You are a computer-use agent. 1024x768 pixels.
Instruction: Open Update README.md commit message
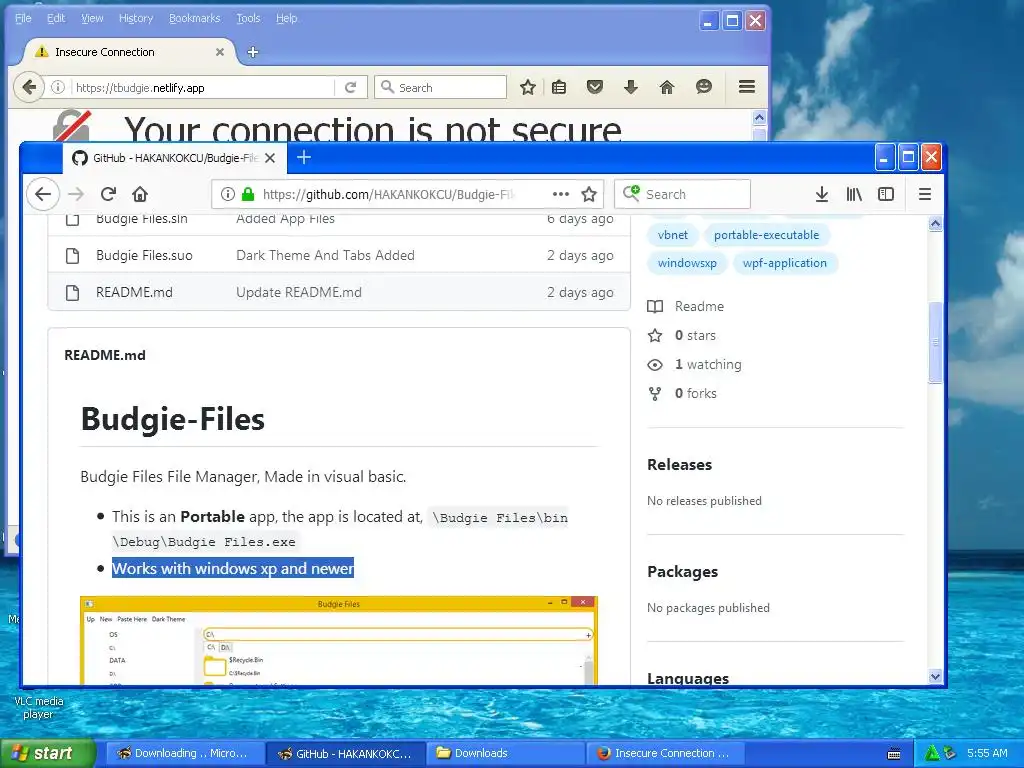tap(298, 293)
